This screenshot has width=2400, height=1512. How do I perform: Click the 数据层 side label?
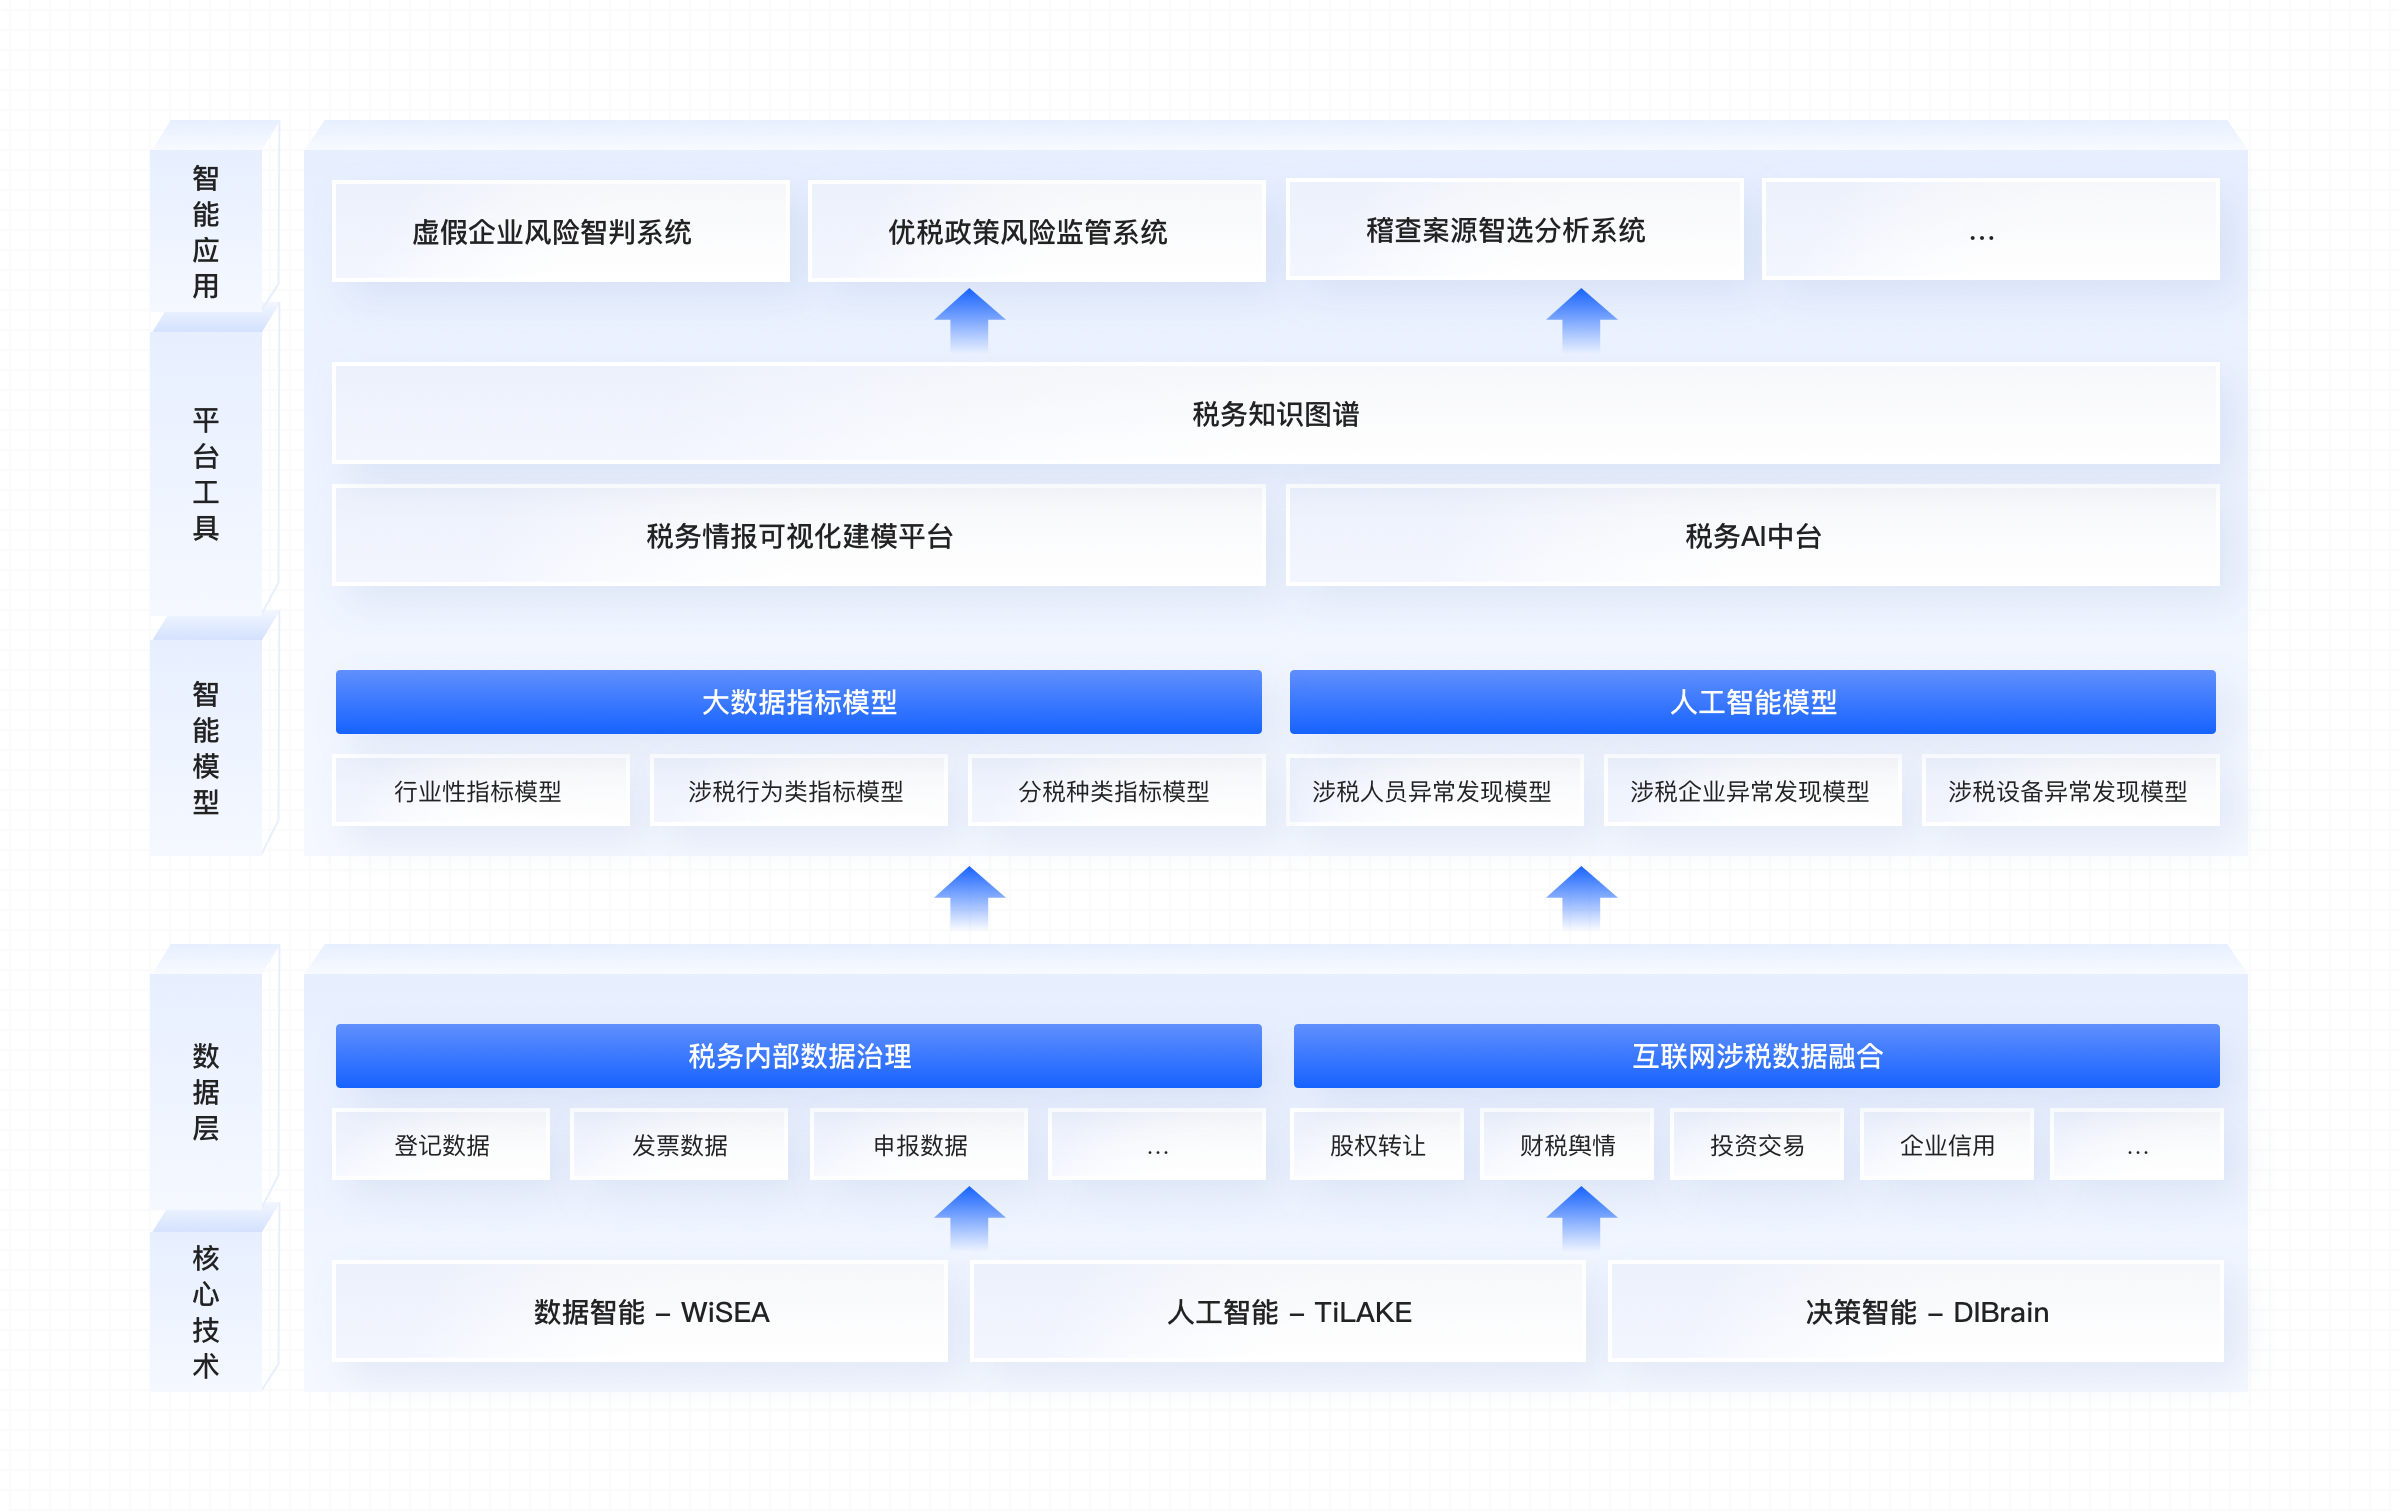205,1092
